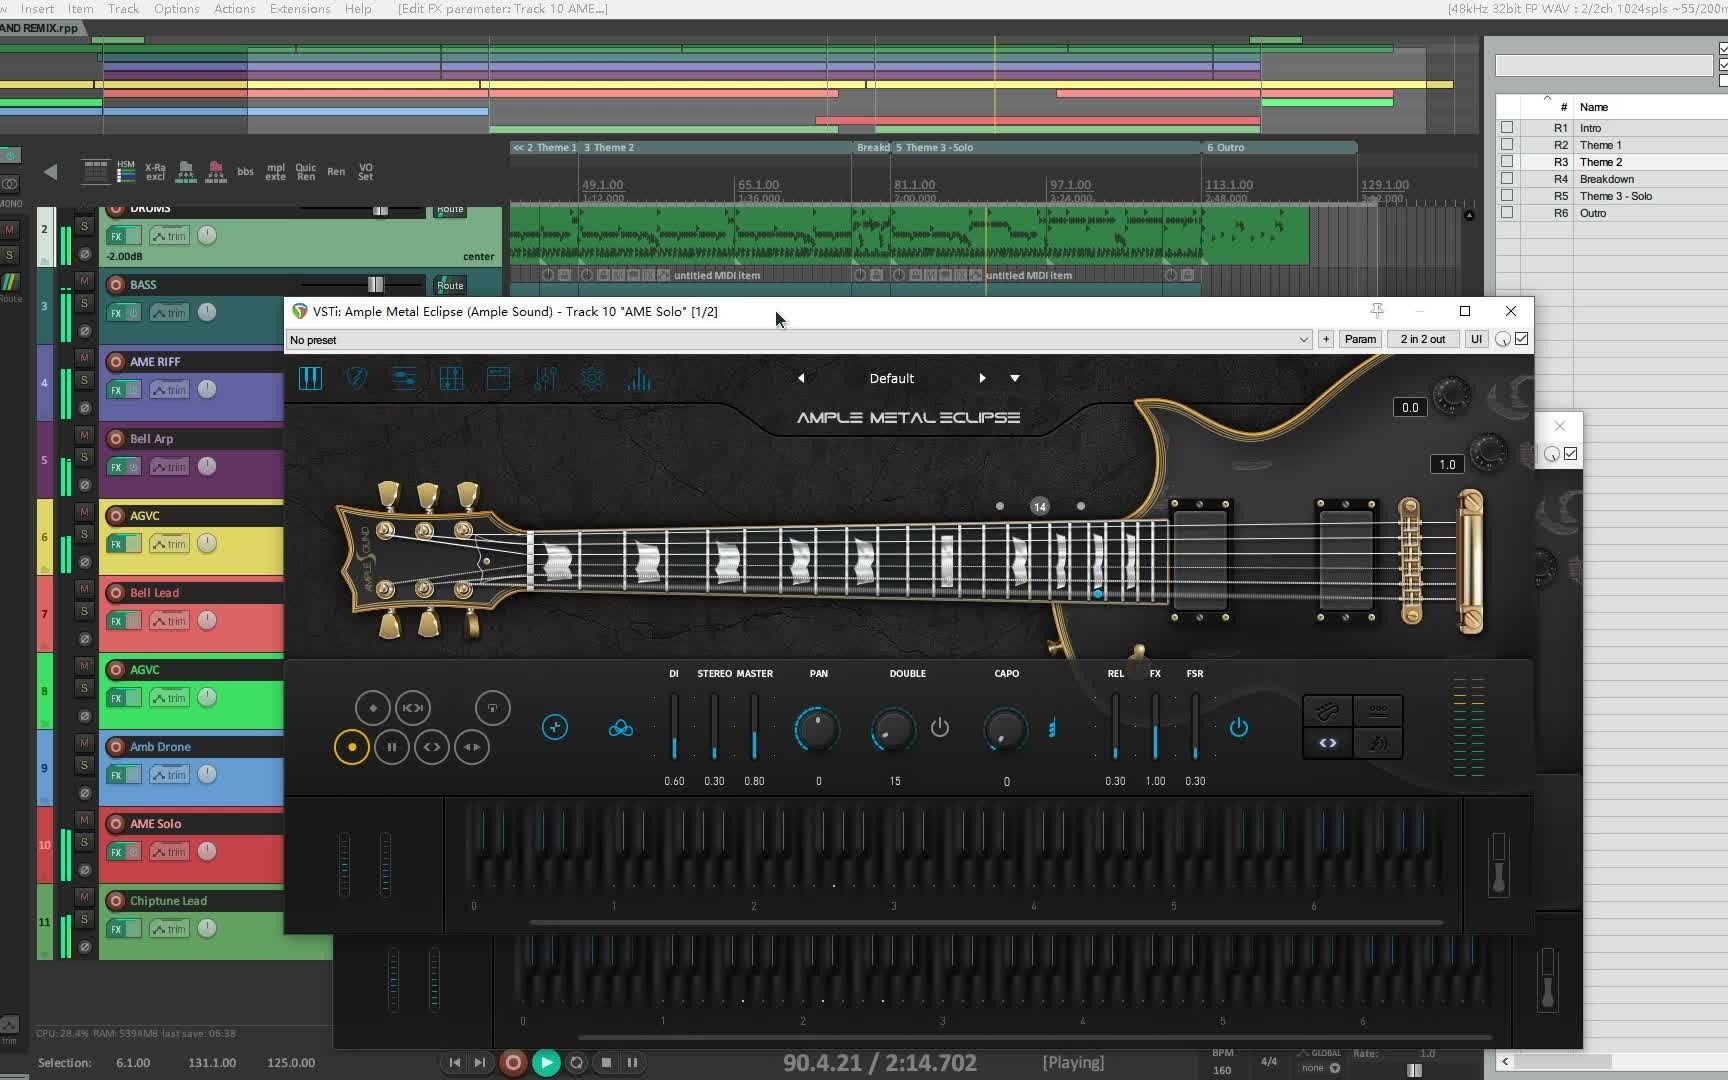
Task: Open the Item menu
Action: (81, 9)
